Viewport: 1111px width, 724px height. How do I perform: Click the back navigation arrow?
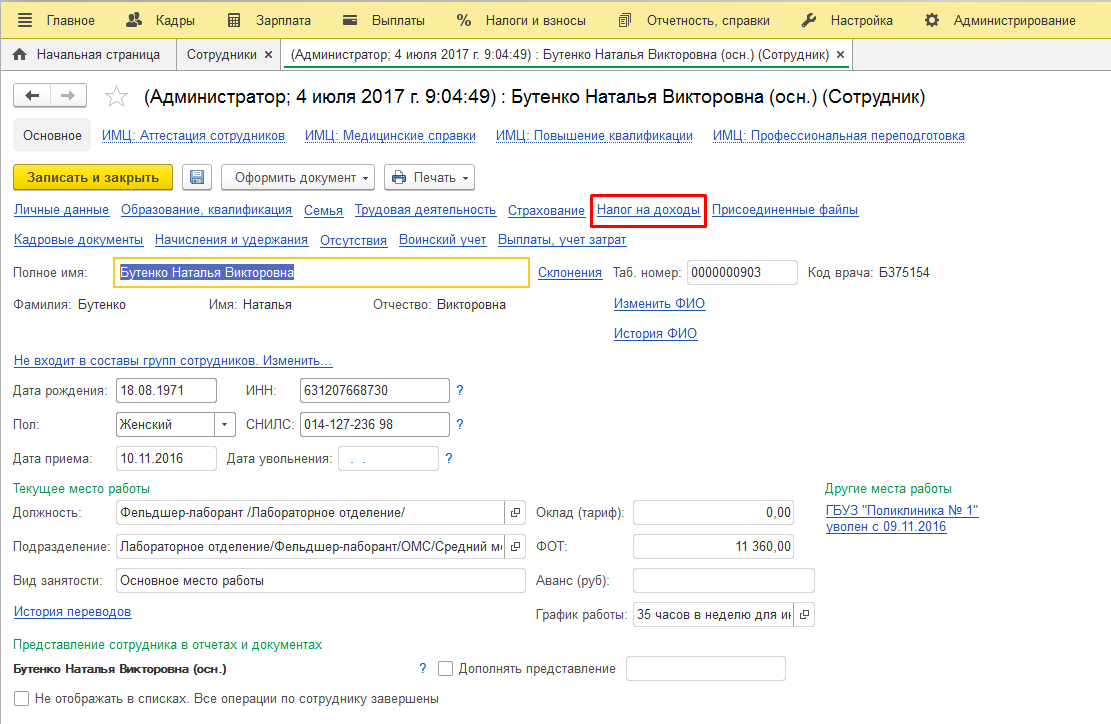(32, 95)
